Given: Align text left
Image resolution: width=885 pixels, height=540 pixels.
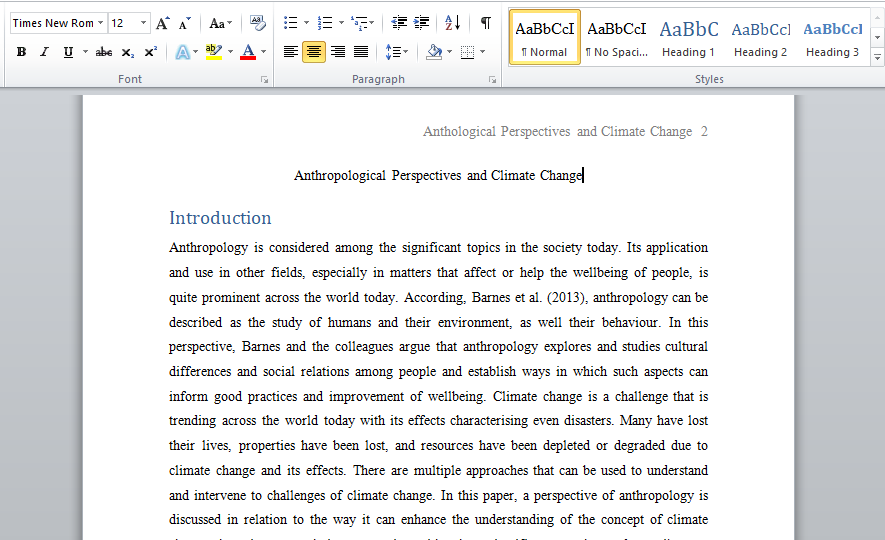Looking at the screenshot, I should (291, 52).
